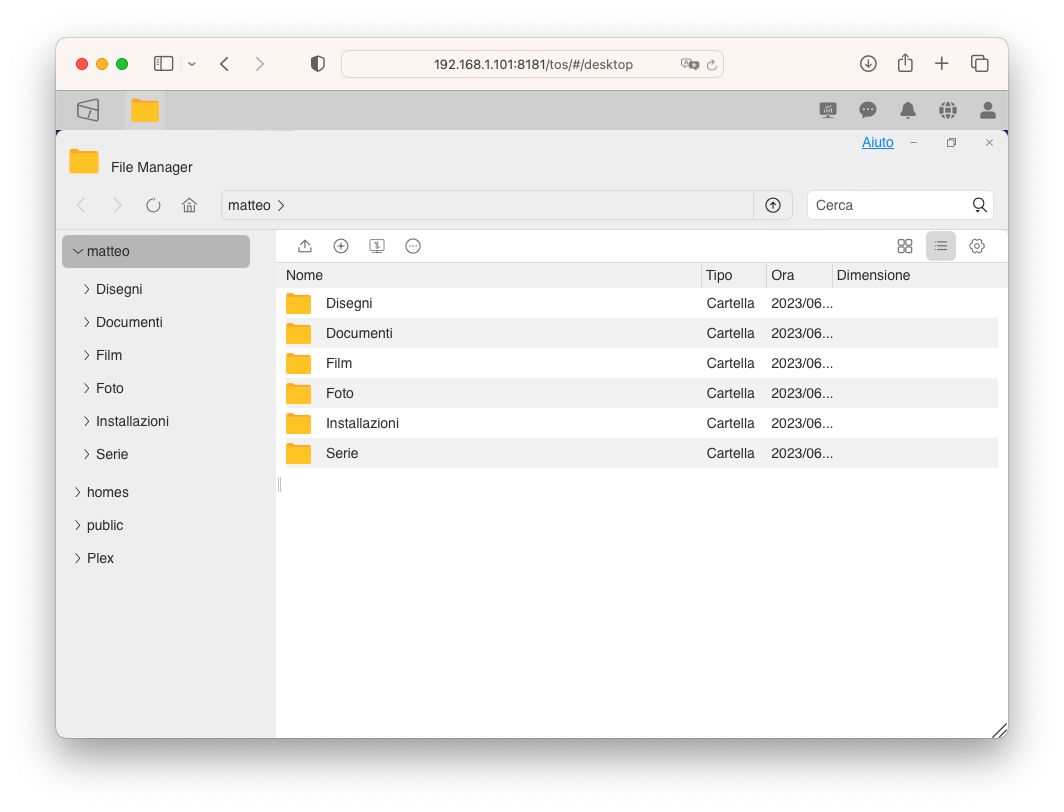Open the messages chat bubble icon
1064x812 pixels.
coord(868,110)
